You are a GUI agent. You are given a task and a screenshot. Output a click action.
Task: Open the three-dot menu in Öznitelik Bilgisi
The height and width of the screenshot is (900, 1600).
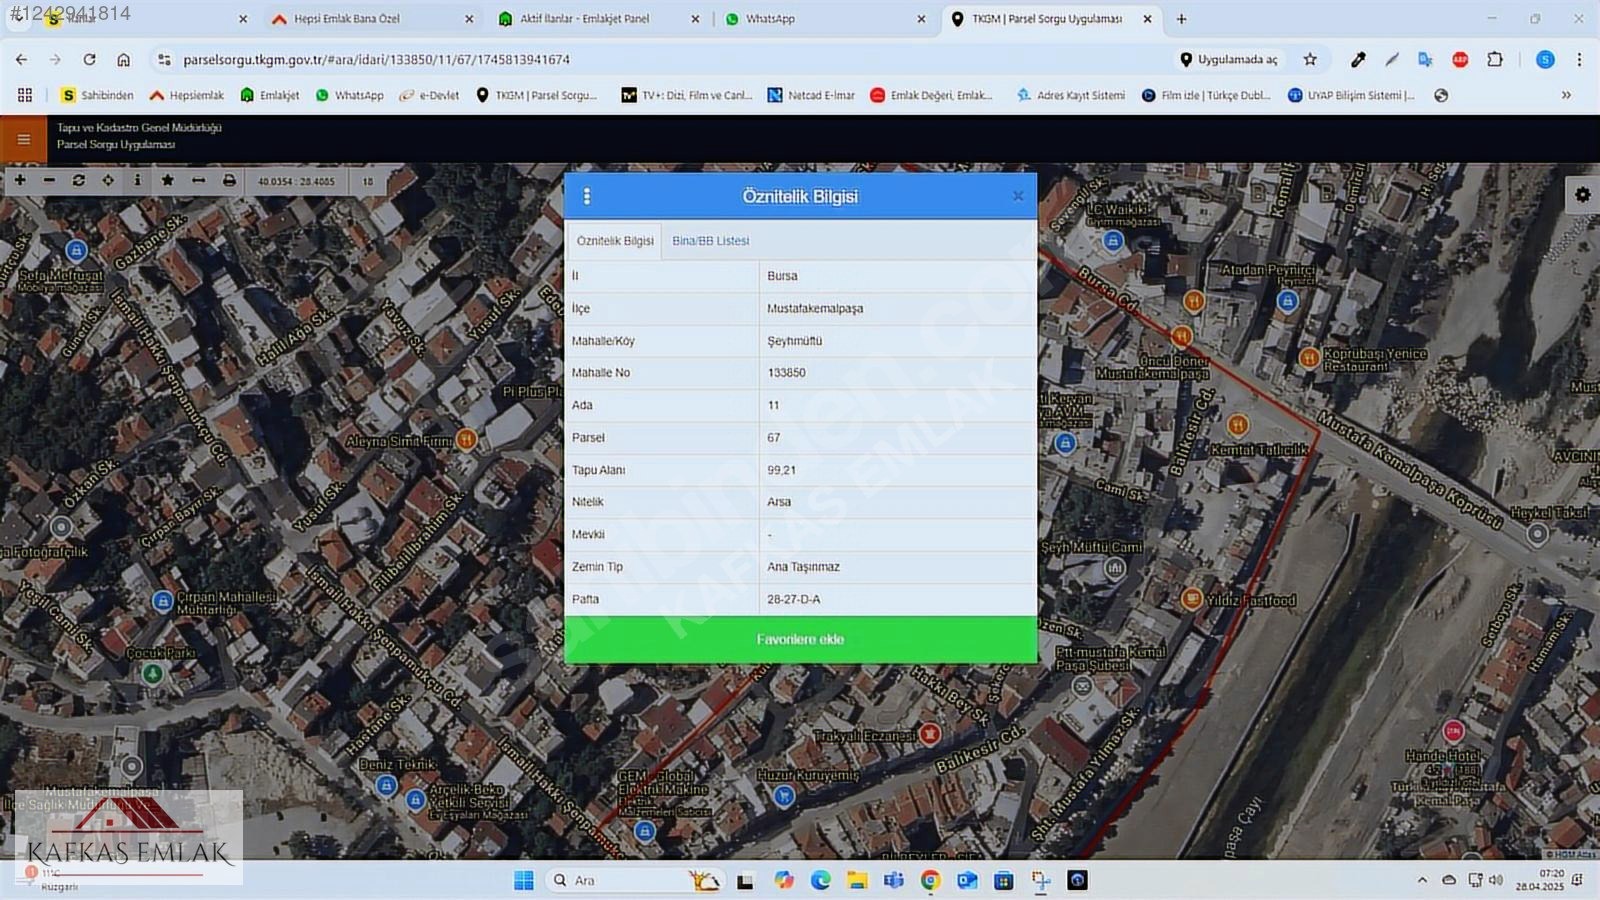pos(587,196)
